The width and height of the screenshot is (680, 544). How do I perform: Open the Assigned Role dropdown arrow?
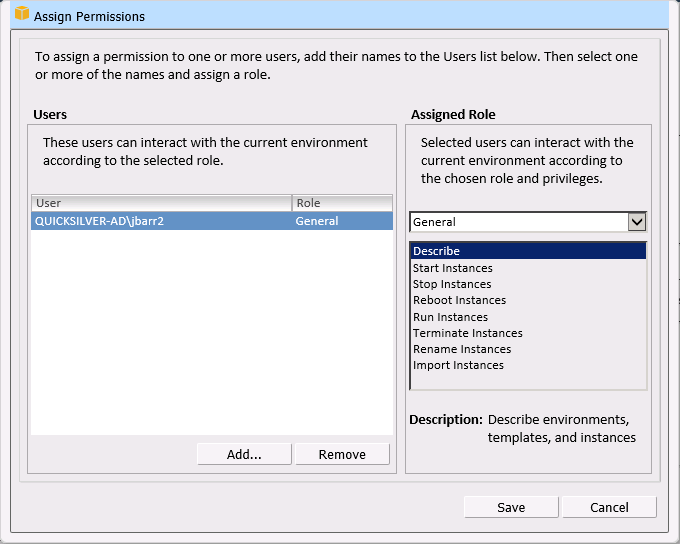coord(637,222)
